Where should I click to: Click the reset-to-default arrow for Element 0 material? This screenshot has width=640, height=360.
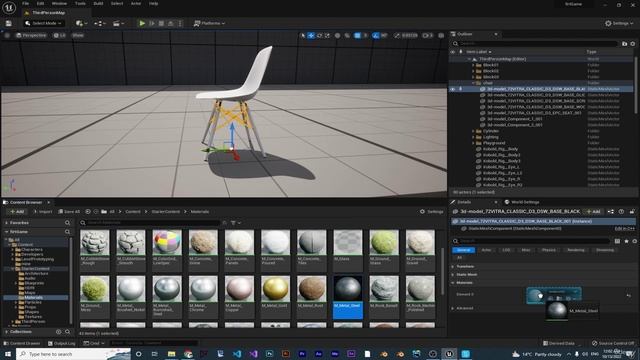point(629,295)
